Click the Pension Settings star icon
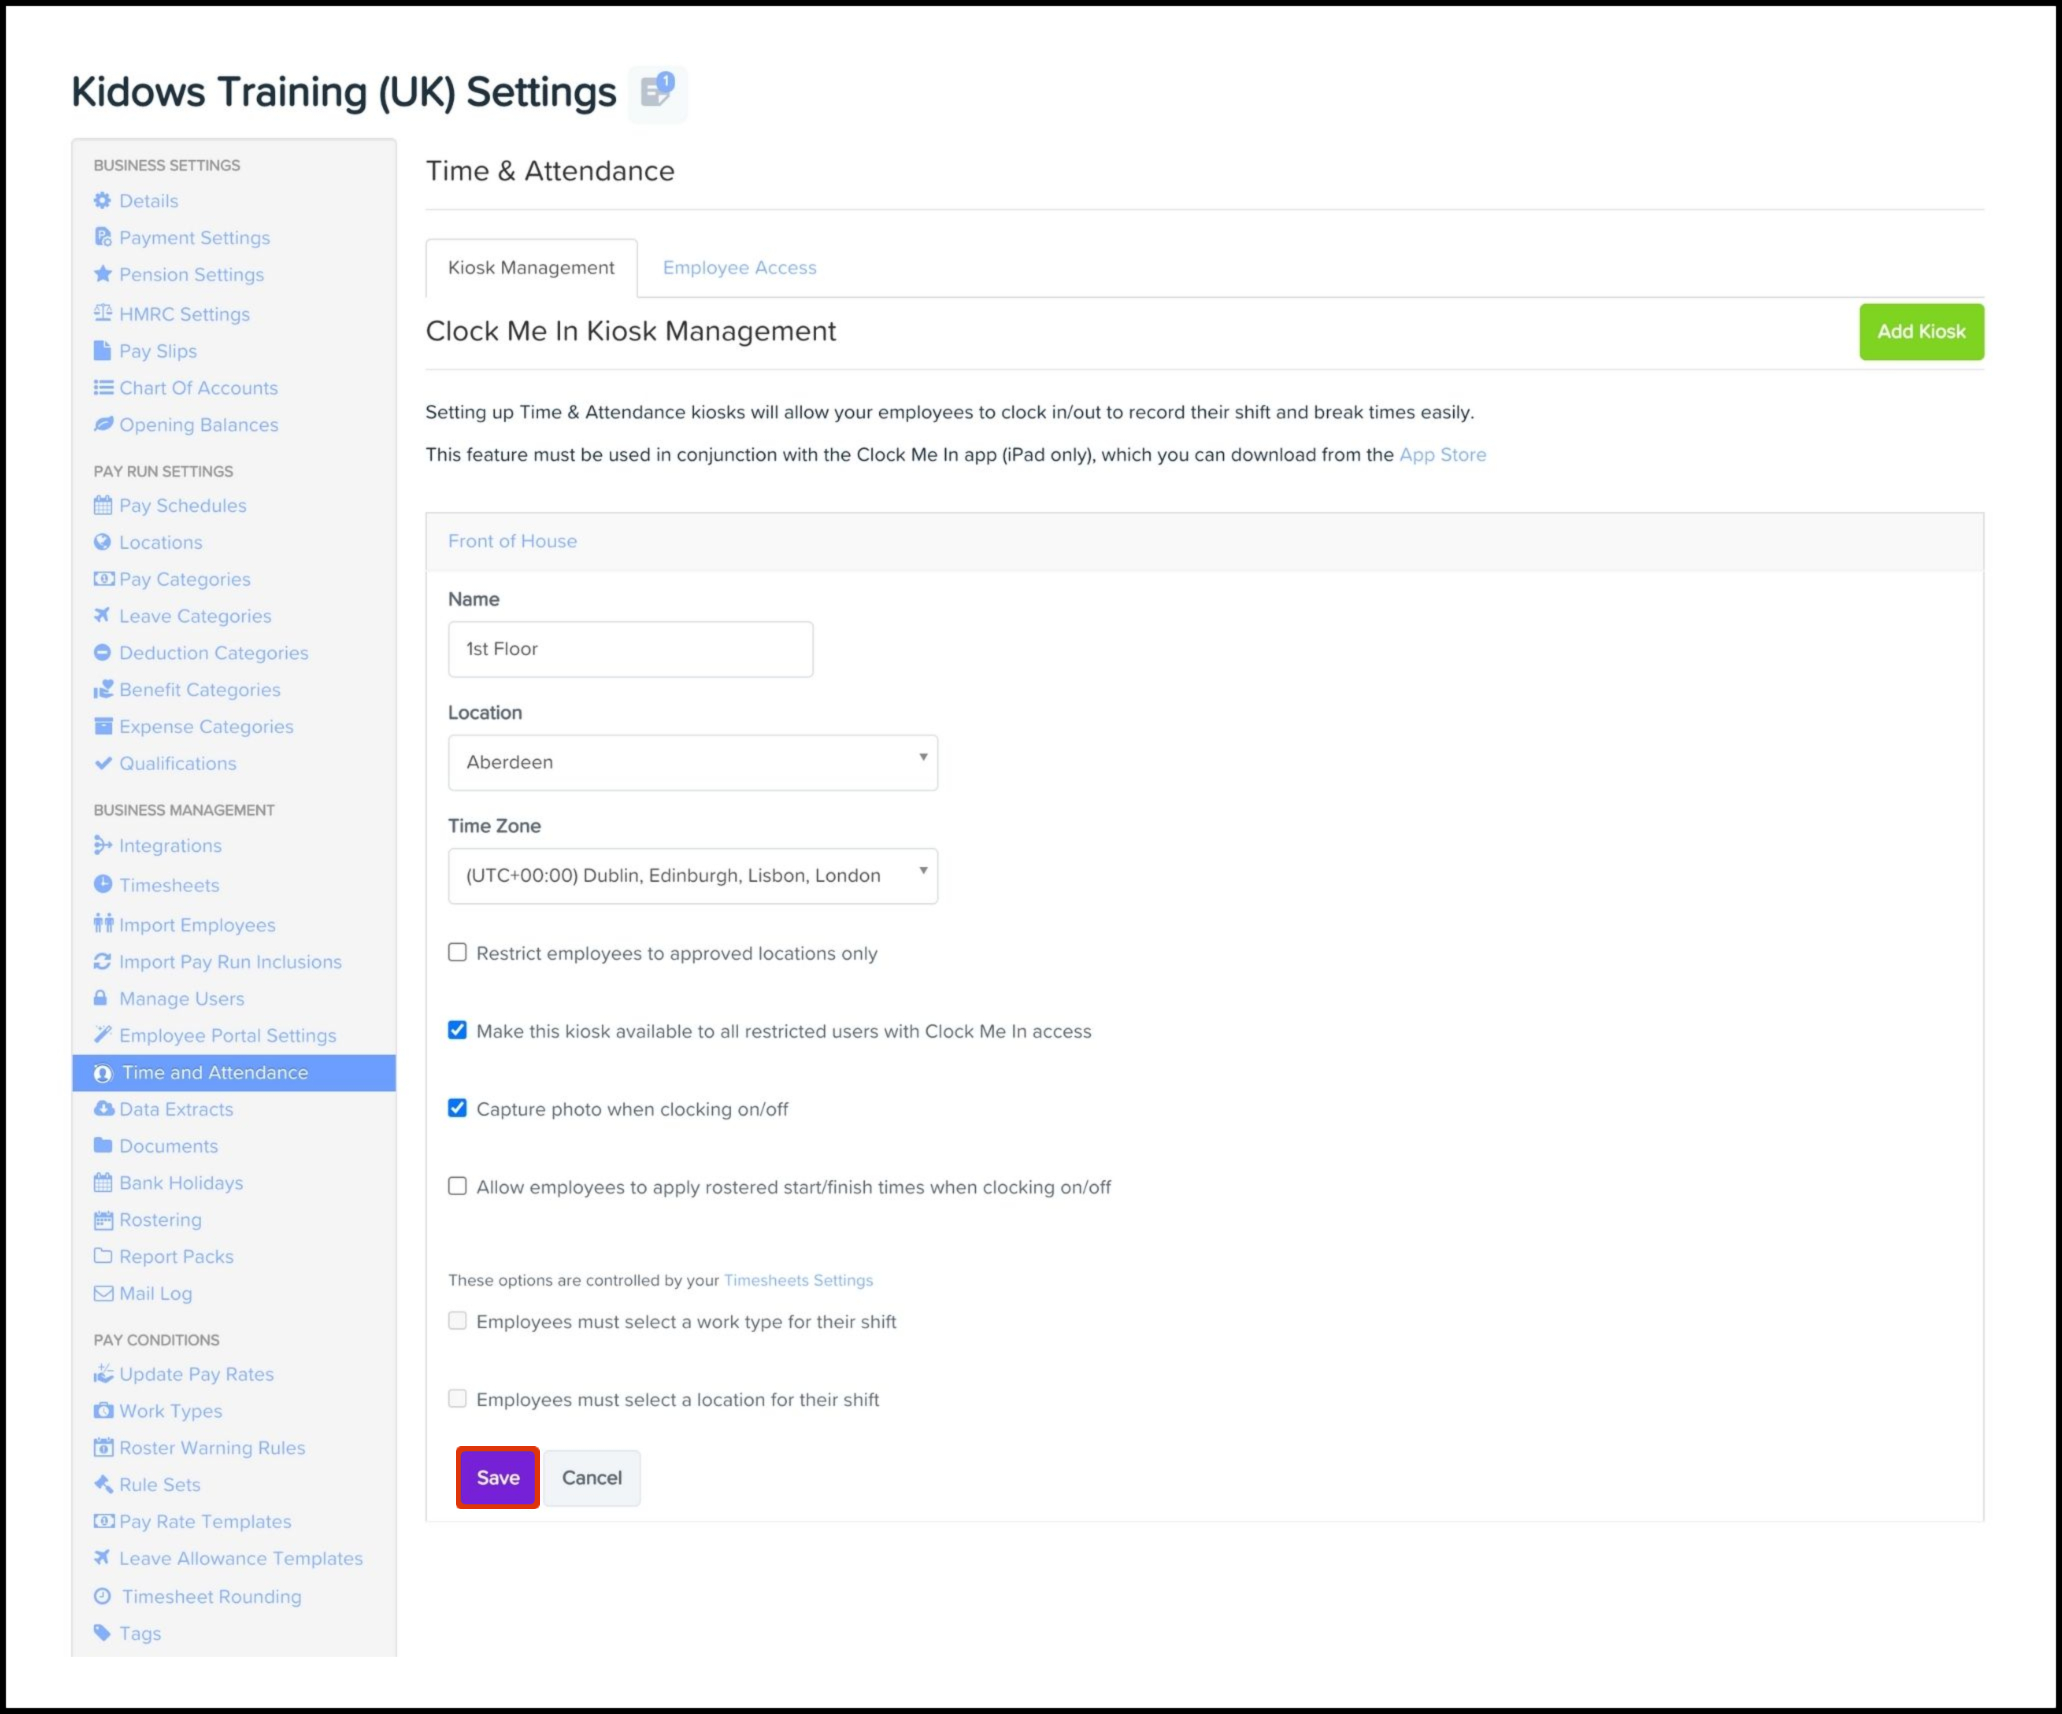Screen dimensions: 2062x1714 click(102, 274)
